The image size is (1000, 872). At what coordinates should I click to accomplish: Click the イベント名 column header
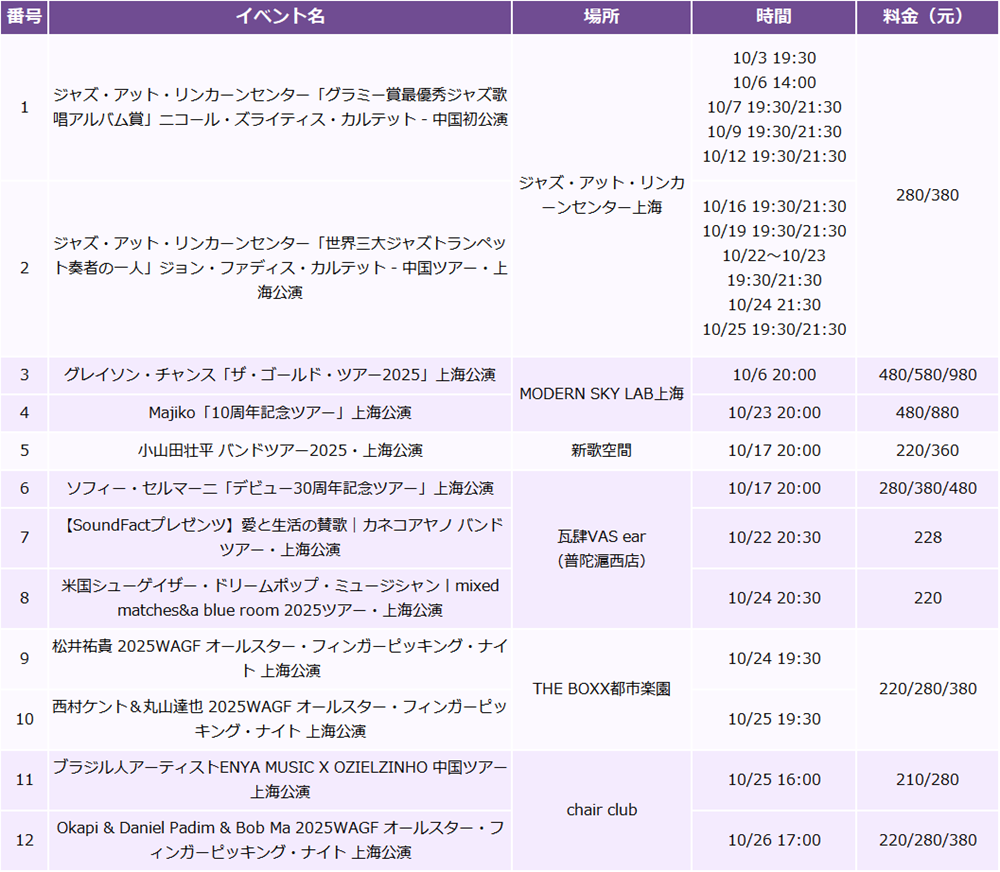tap(280, 17)
